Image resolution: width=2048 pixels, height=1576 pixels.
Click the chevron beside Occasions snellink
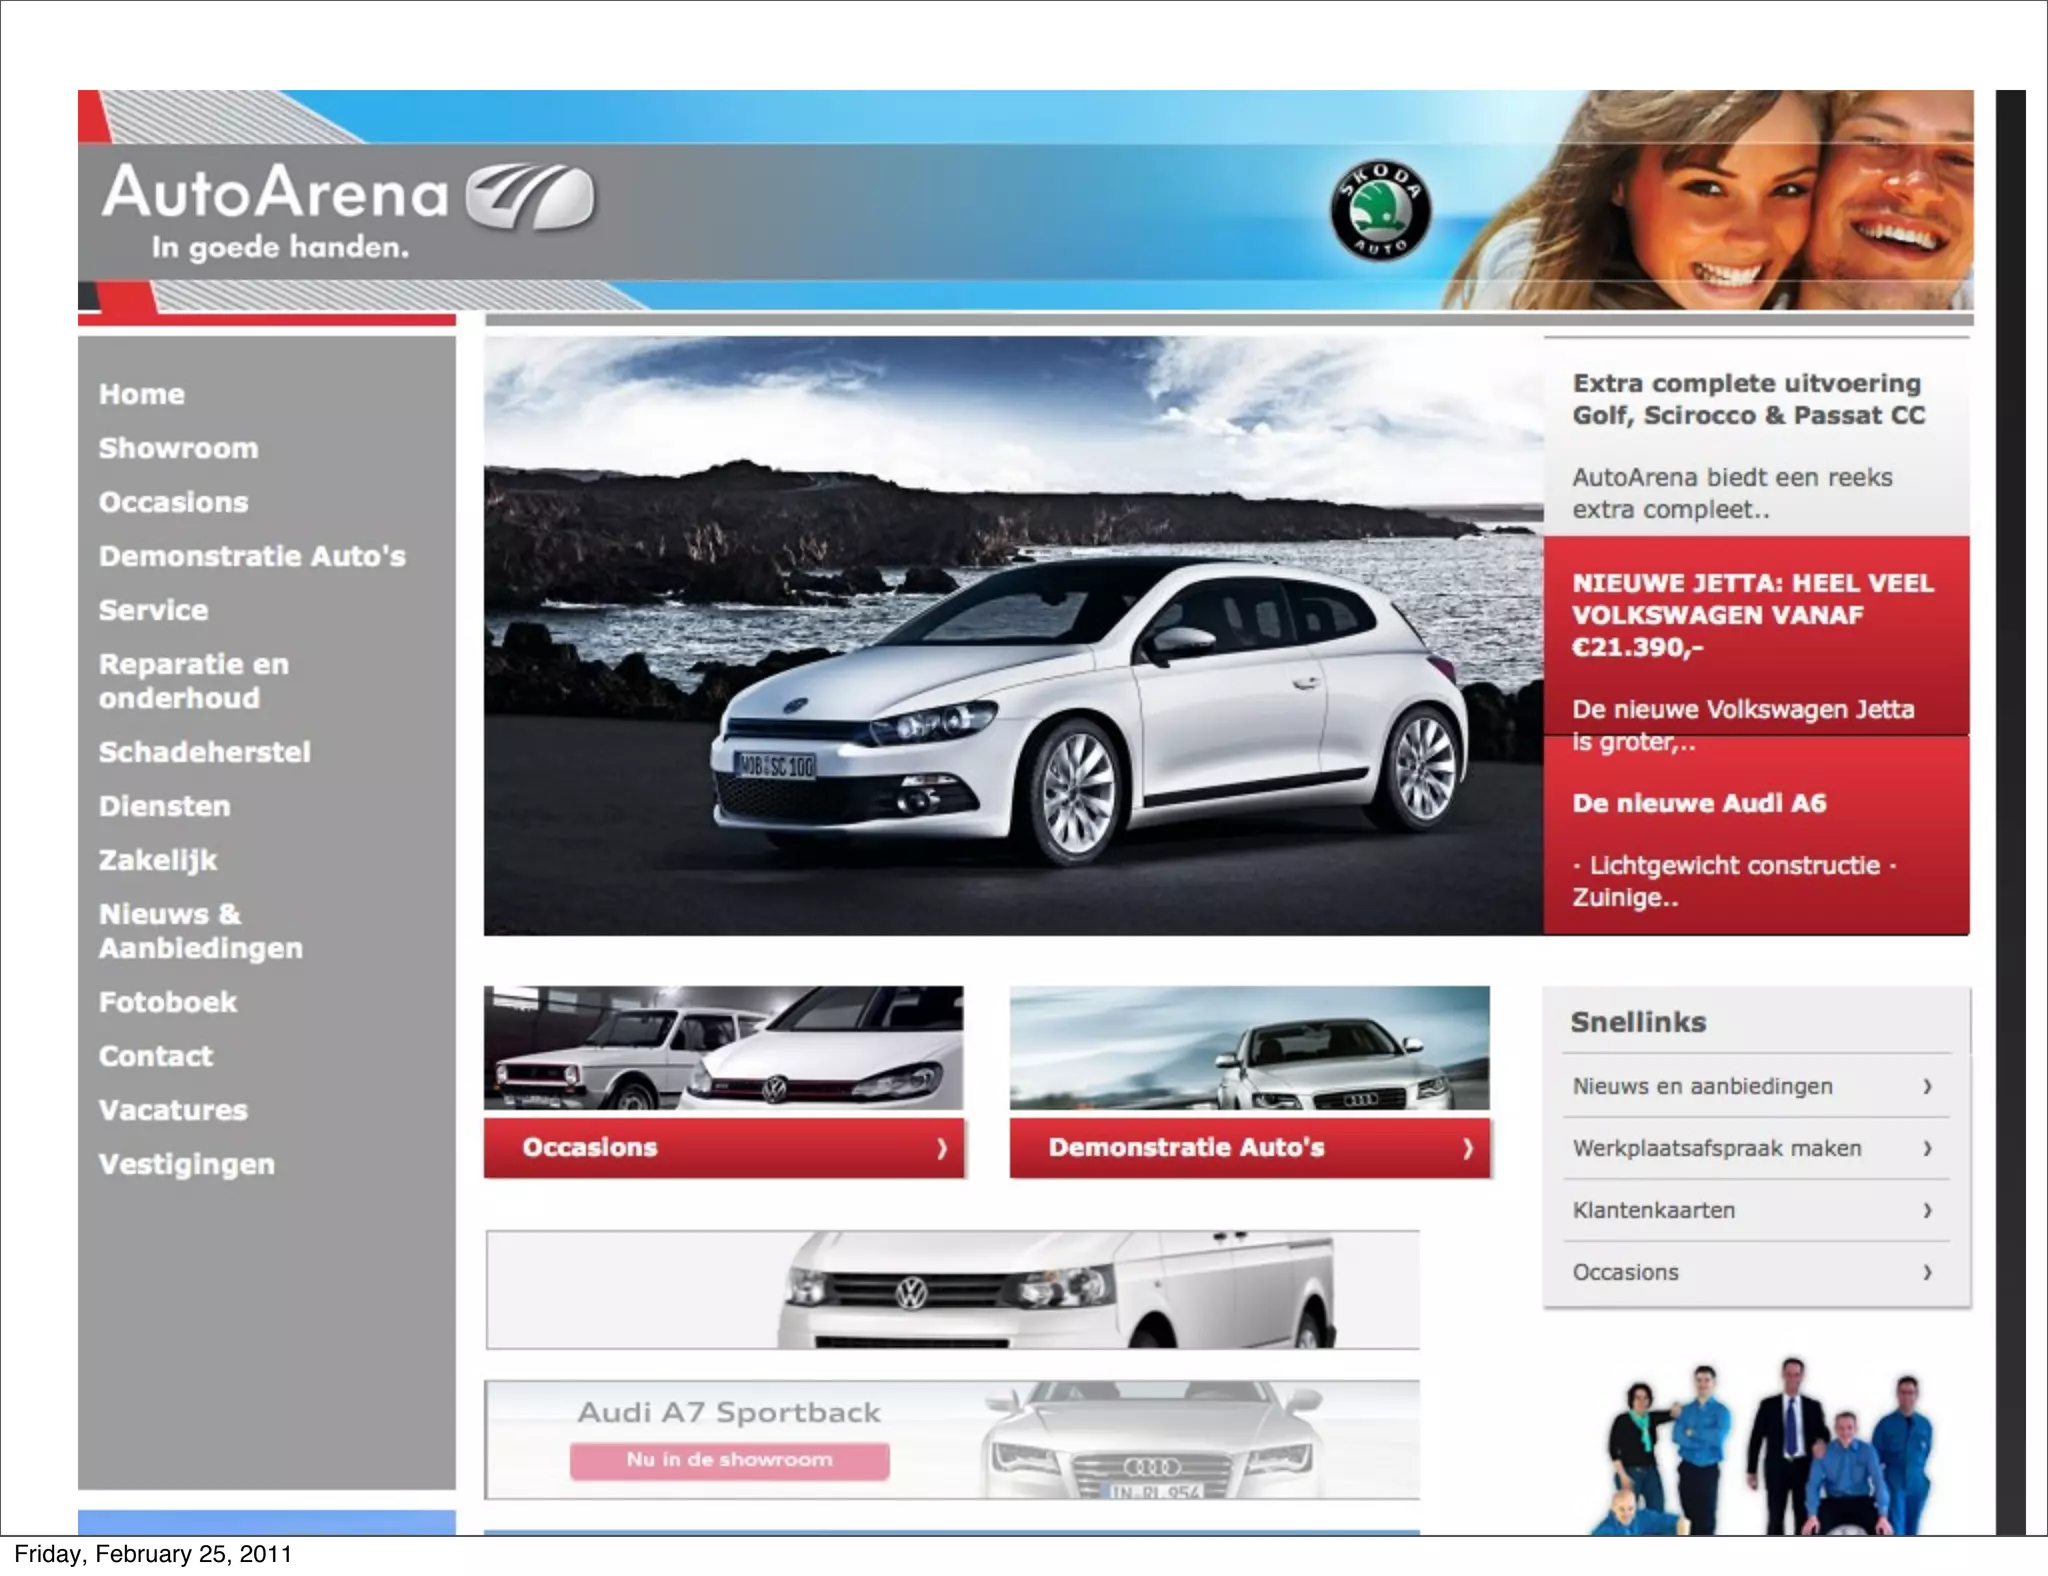(1927, 1272)
